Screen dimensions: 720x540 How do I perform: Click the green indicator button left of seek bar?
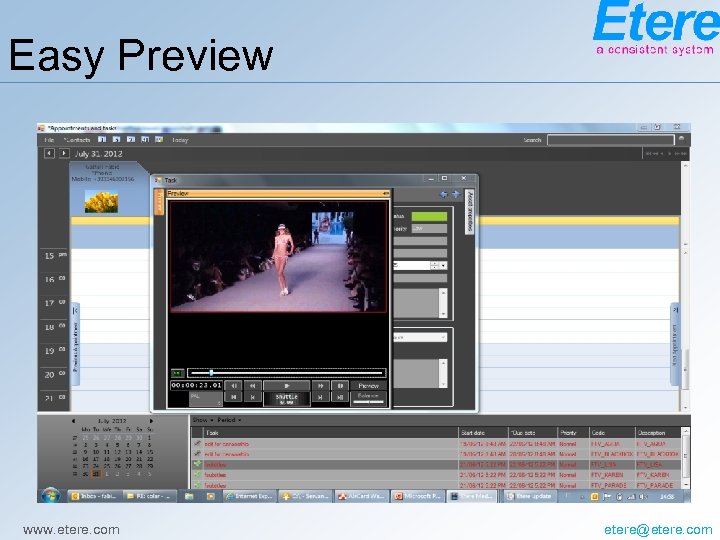tap(177, 373)
